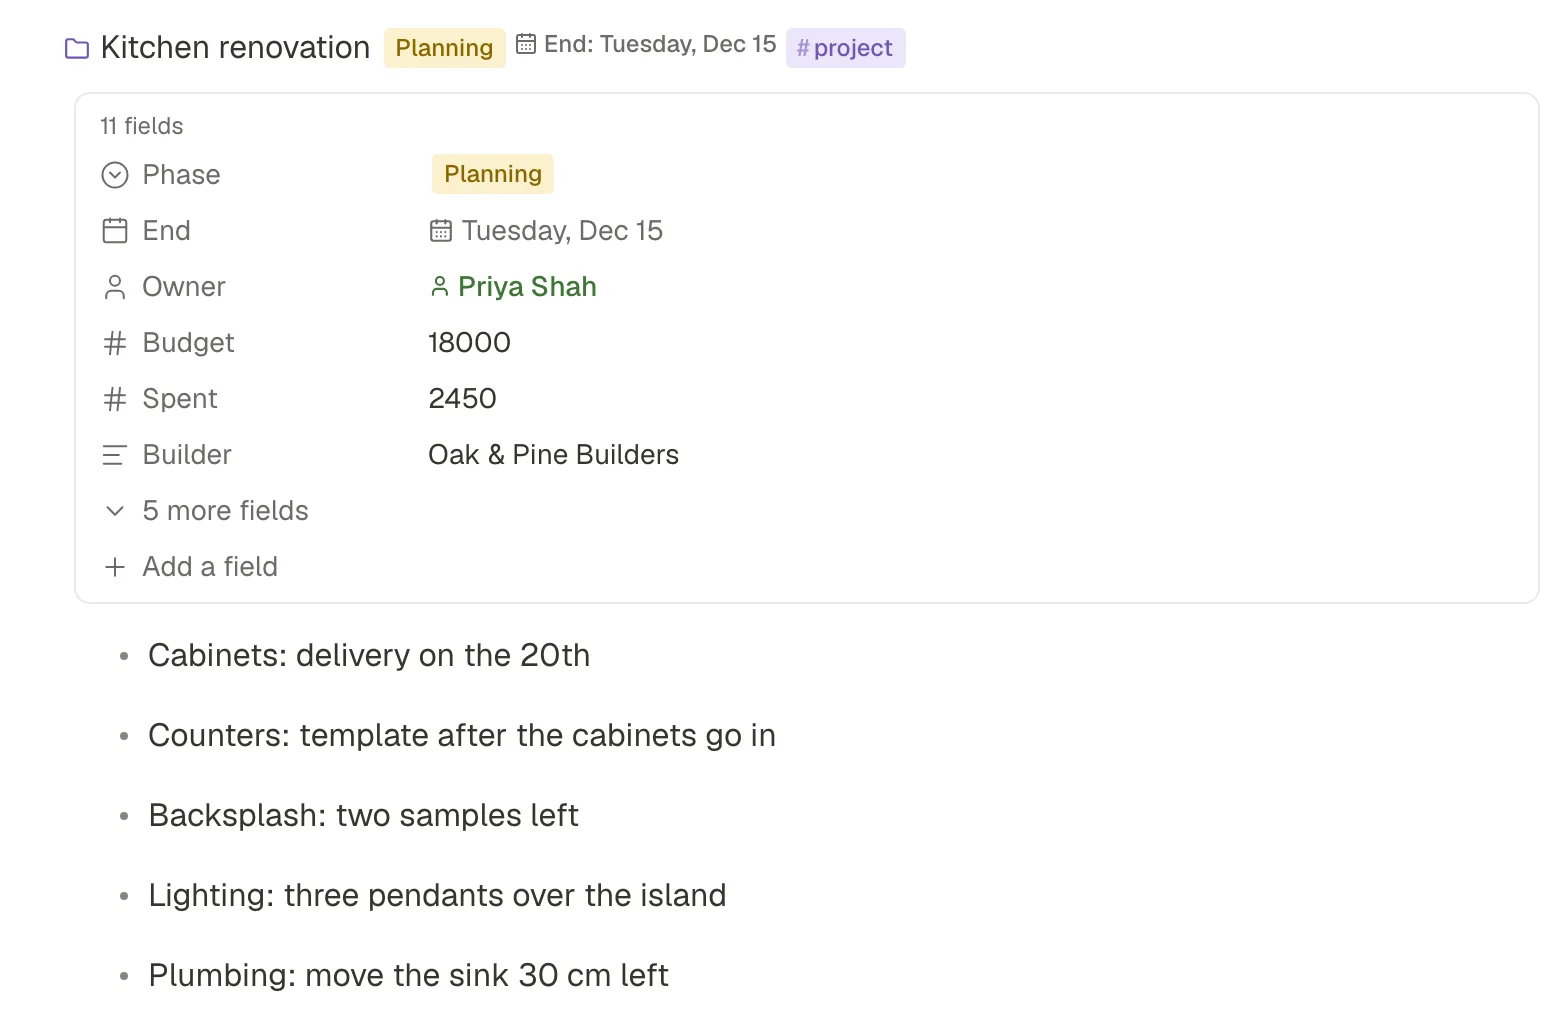
Task: Edit the Budget value 18000
Action: 469,343
